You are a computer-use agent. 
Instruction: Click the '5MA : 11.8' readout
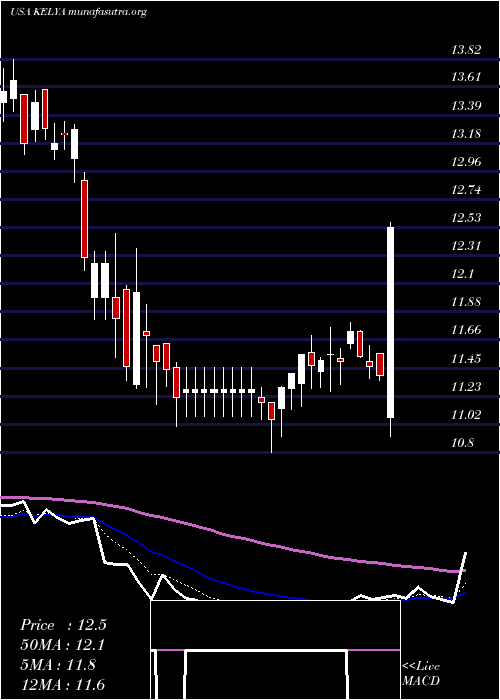tap(58, 665)
